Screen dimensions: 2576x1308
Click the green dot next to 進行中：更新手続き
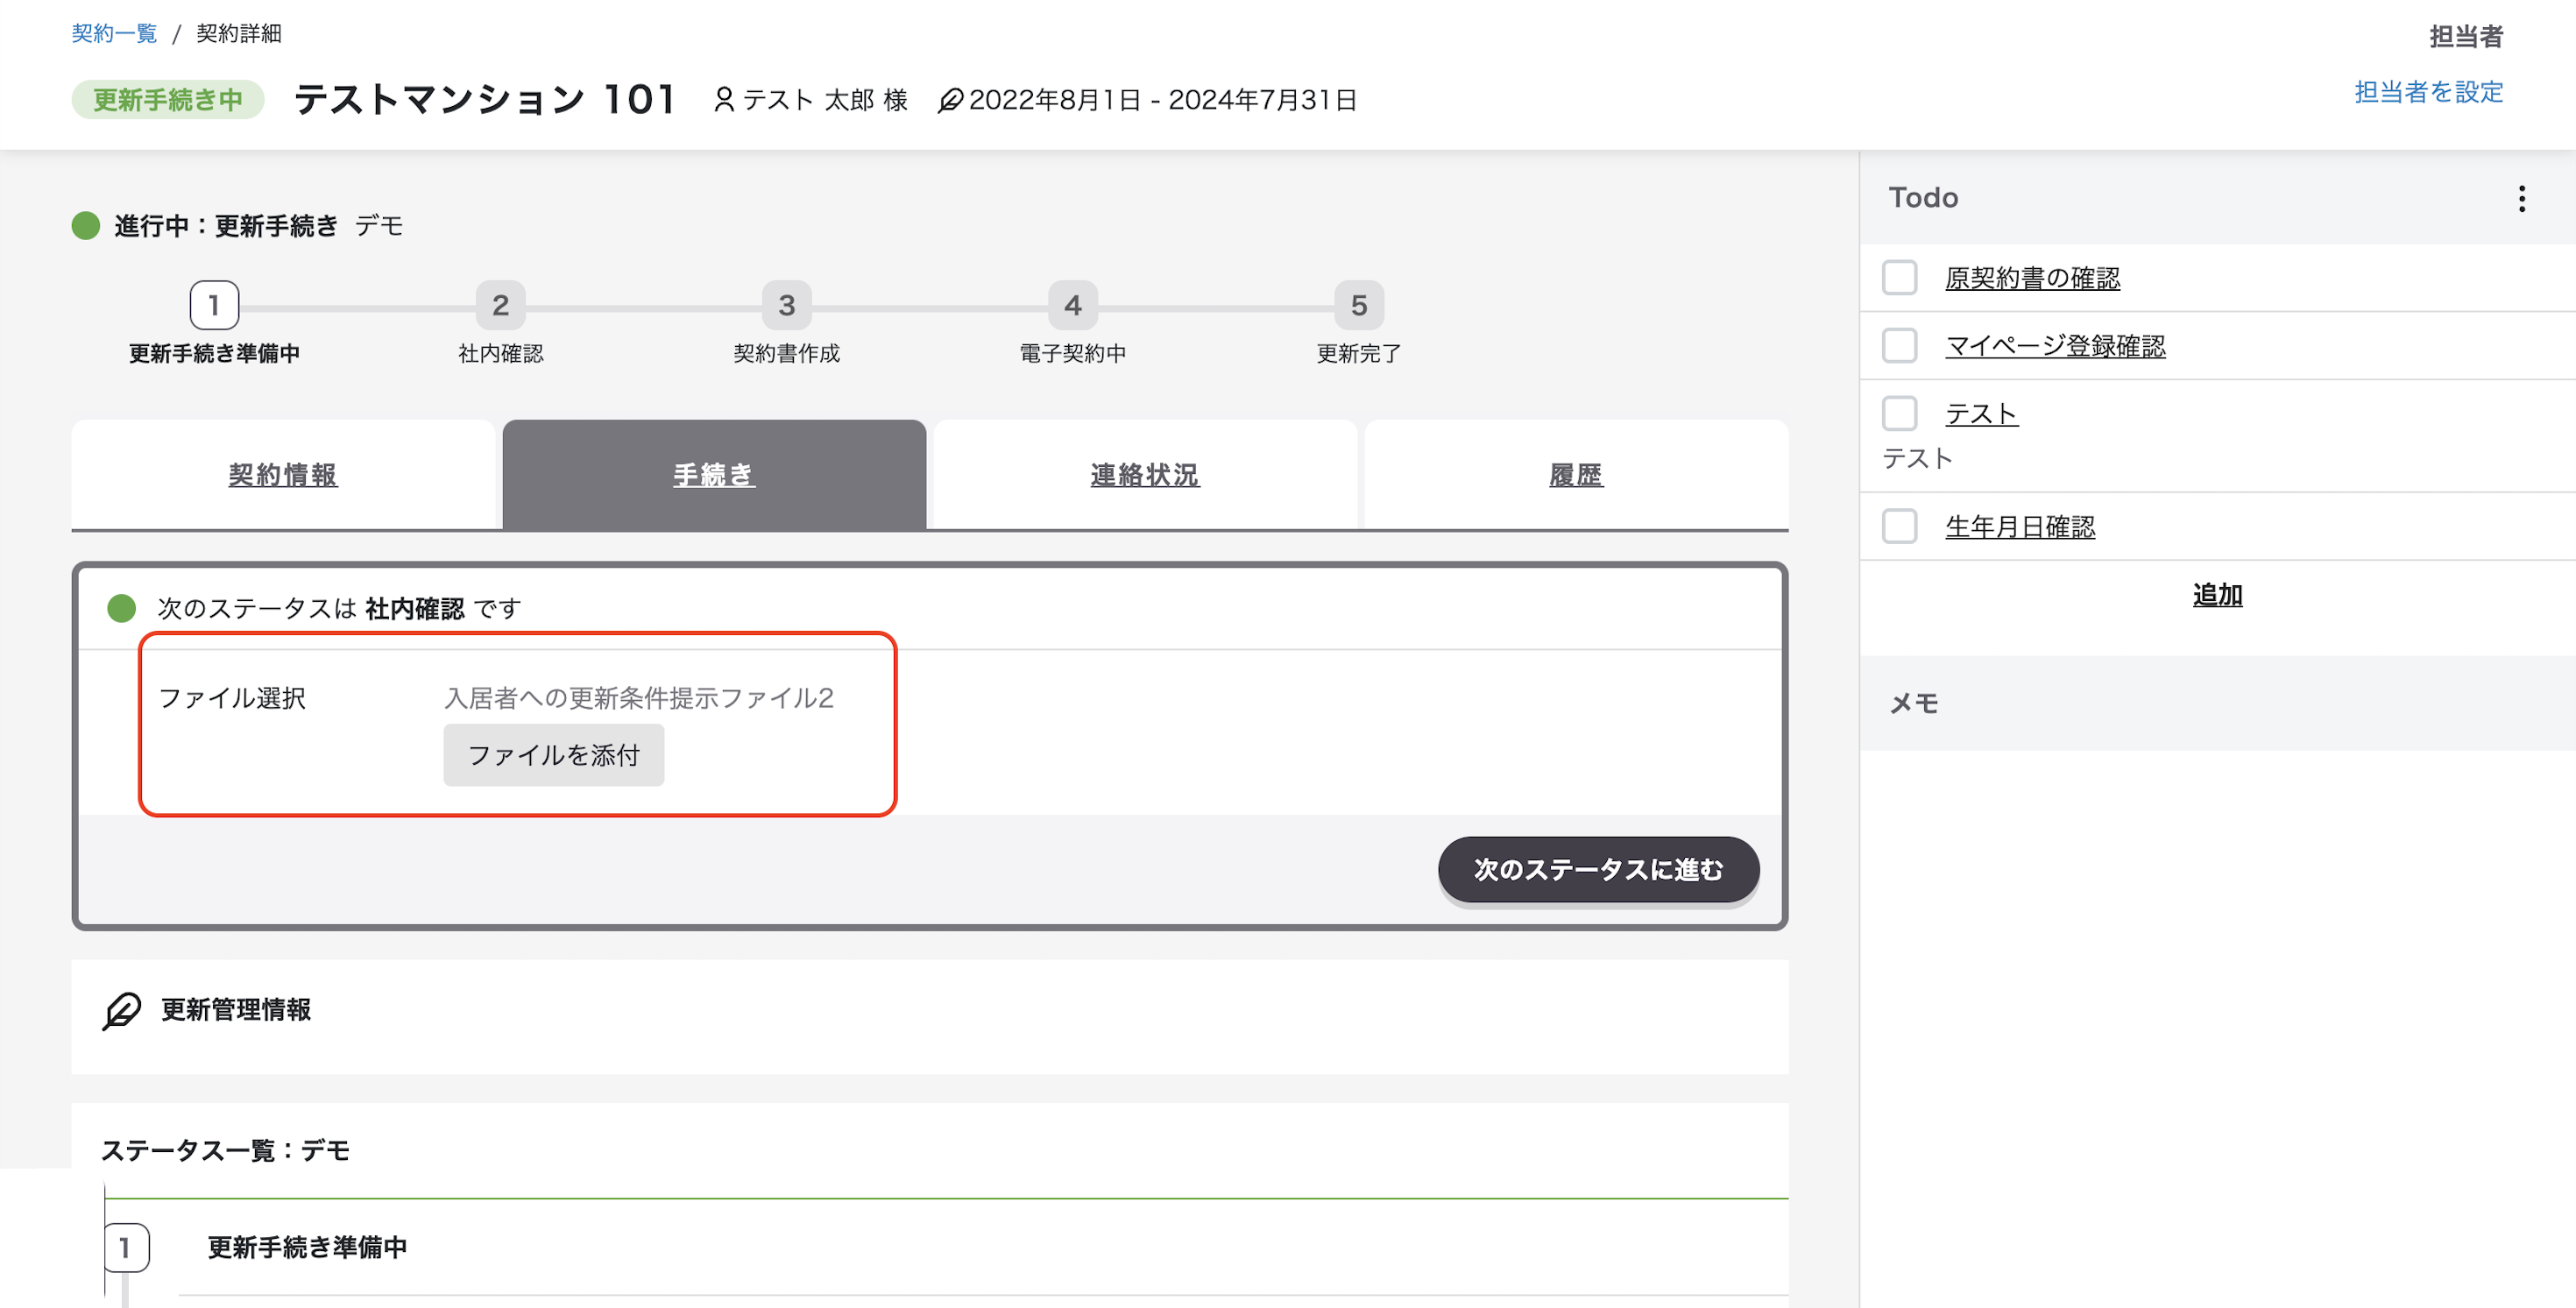[86, 226]
